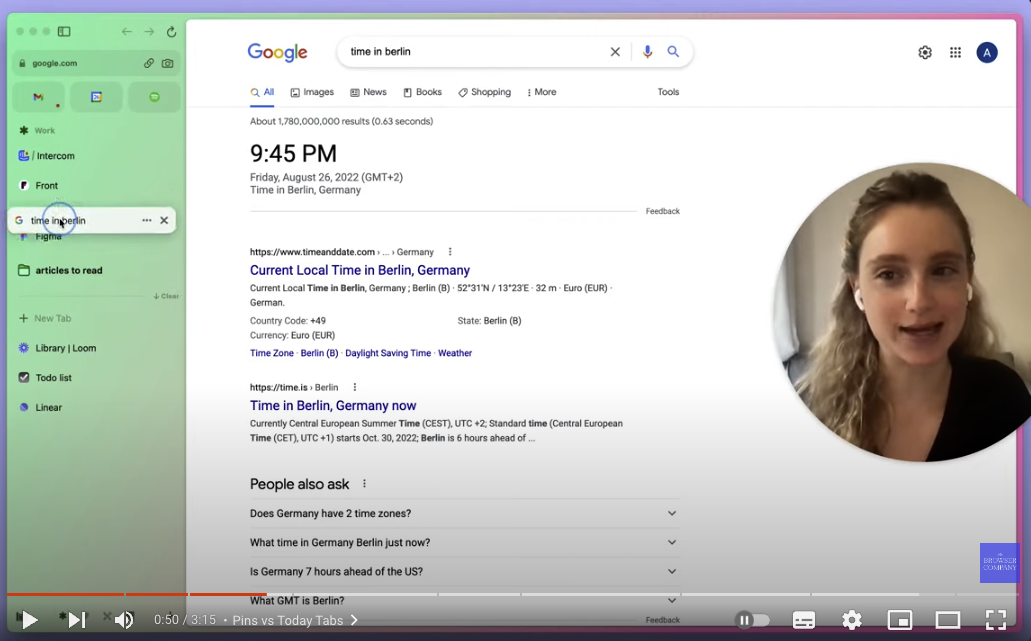Open Current Local Time in Berlin link

[360, 270]
